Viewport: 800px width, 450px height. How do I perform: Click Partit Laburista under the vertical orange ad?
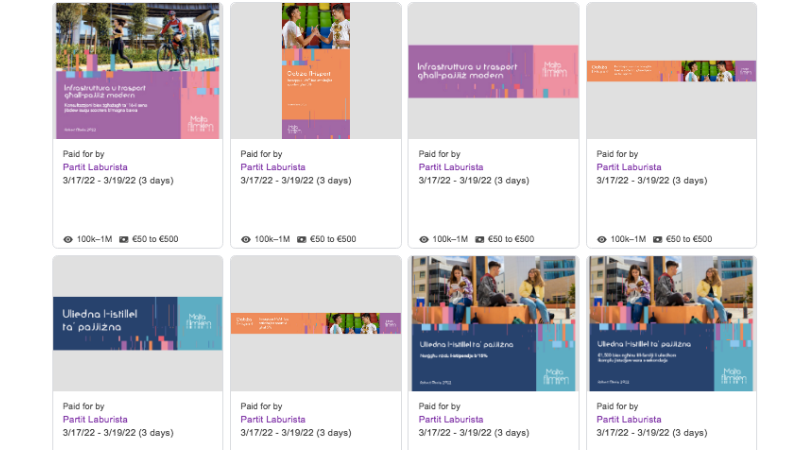273,167
